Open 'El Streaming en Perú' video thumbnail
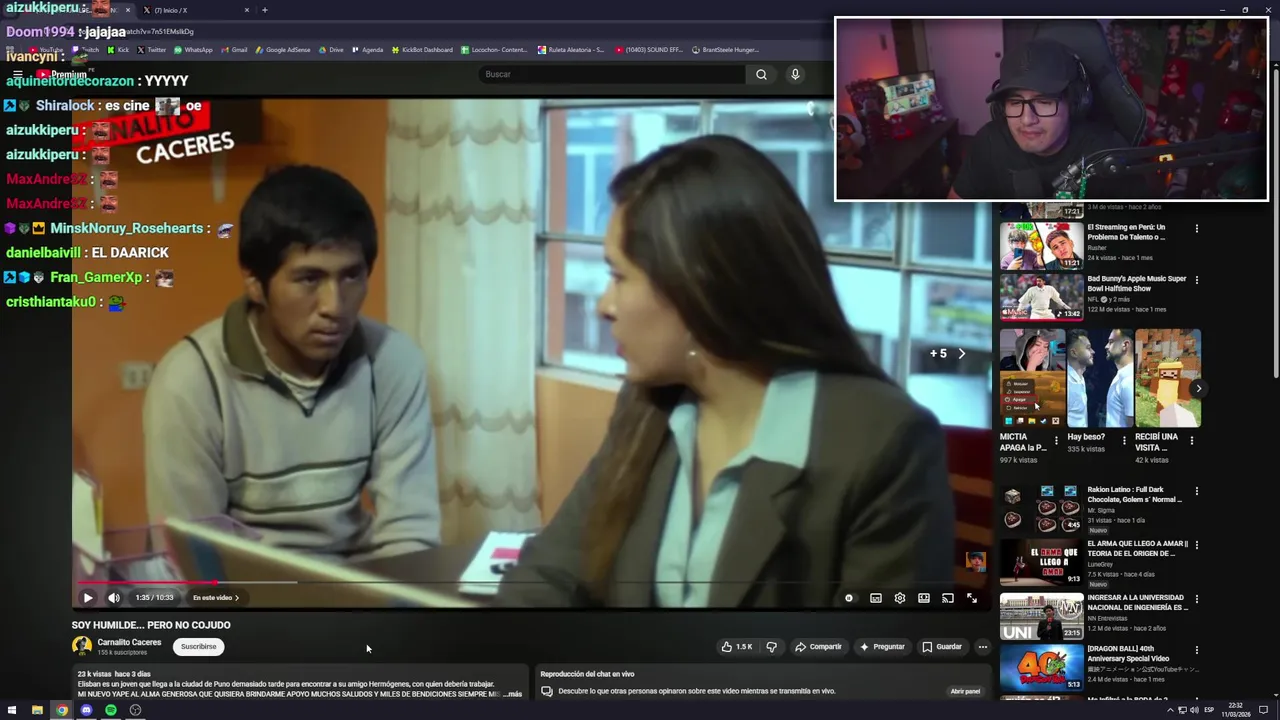 click(1041, 246)
